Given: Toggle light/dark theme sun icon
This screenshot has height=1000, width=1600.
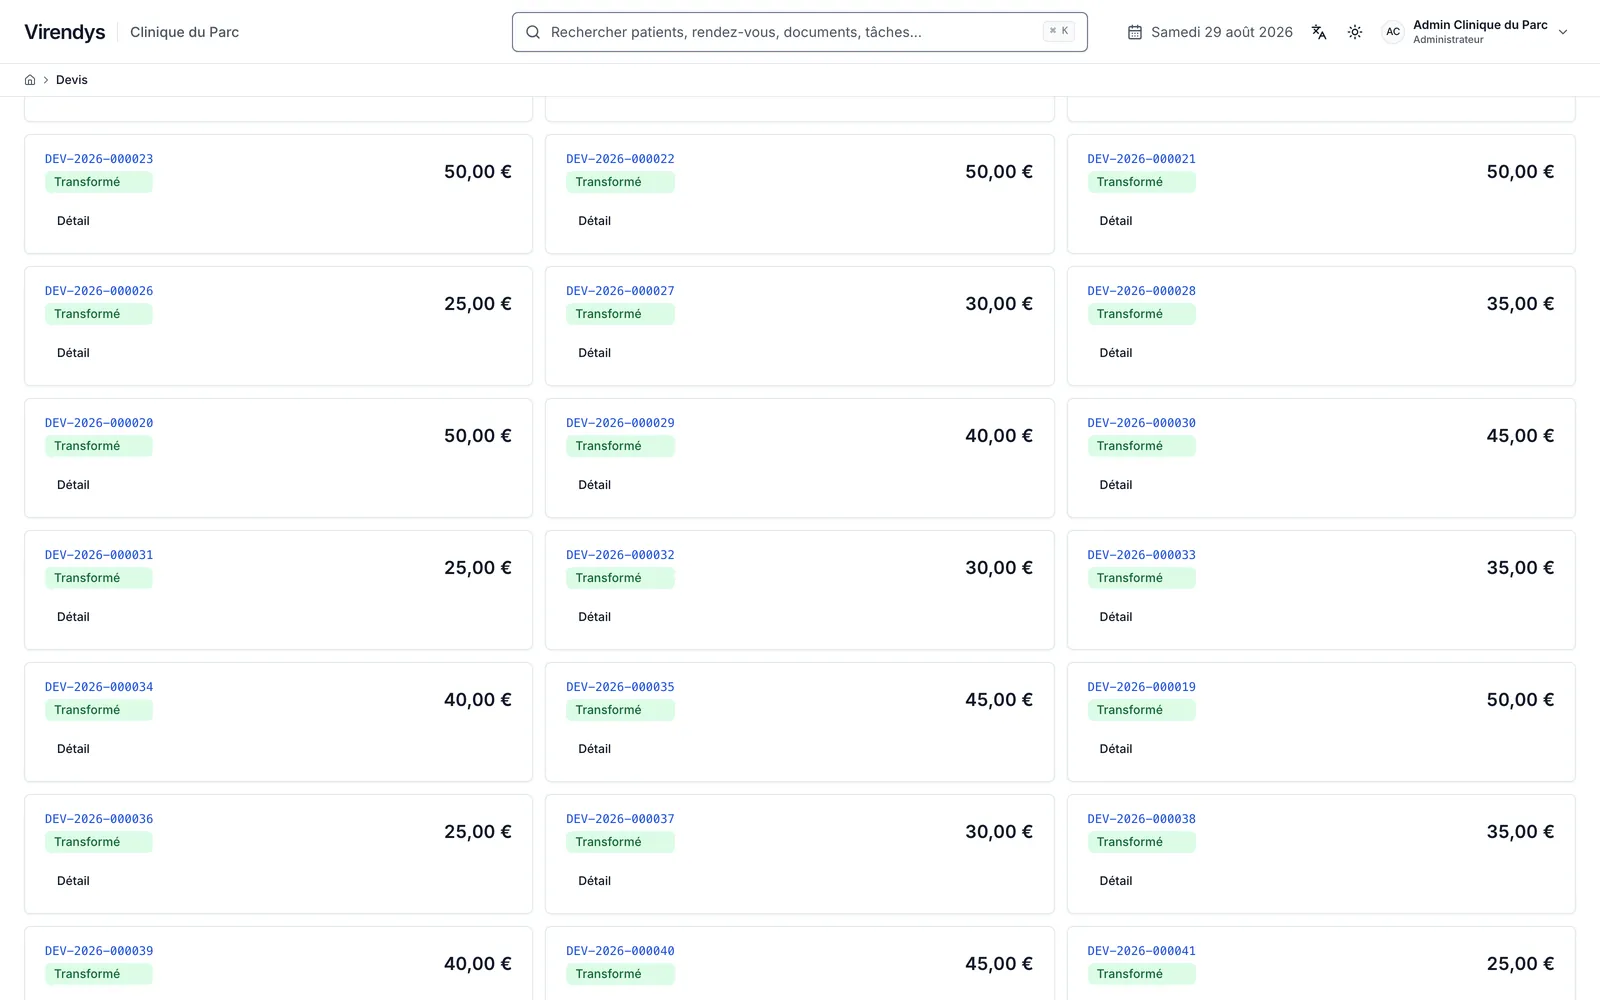Looking at the screenshot, I should [1355, 32].
